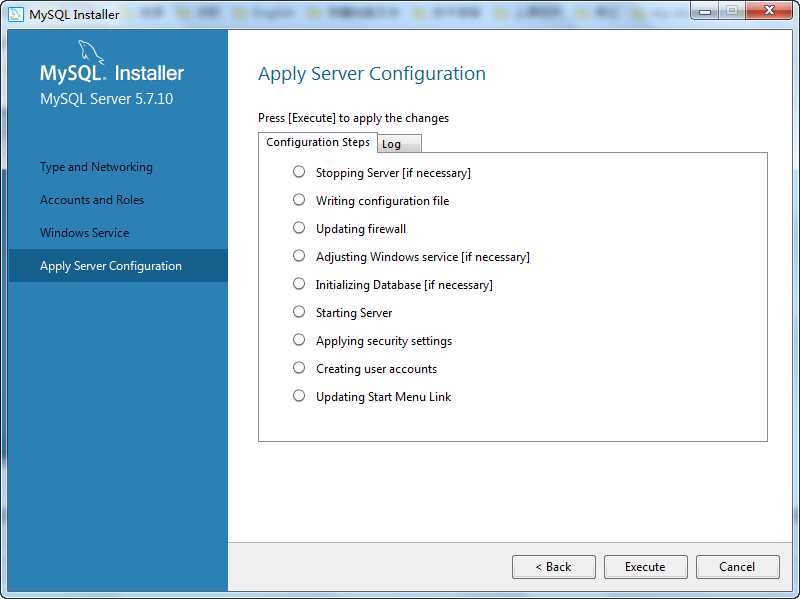
Task: Open the Configuration Steps tab
Action: tap(318, 142)
